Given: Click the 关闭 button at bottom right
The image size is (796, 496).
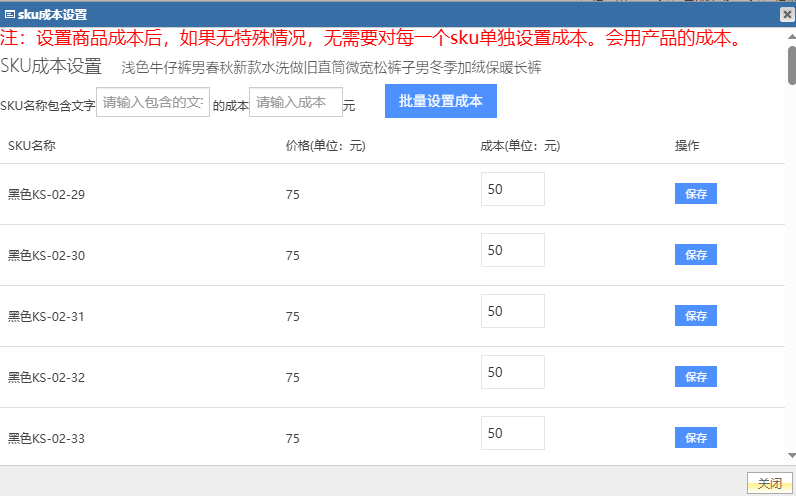Looking at the screenshot, I should pos(769,483).
